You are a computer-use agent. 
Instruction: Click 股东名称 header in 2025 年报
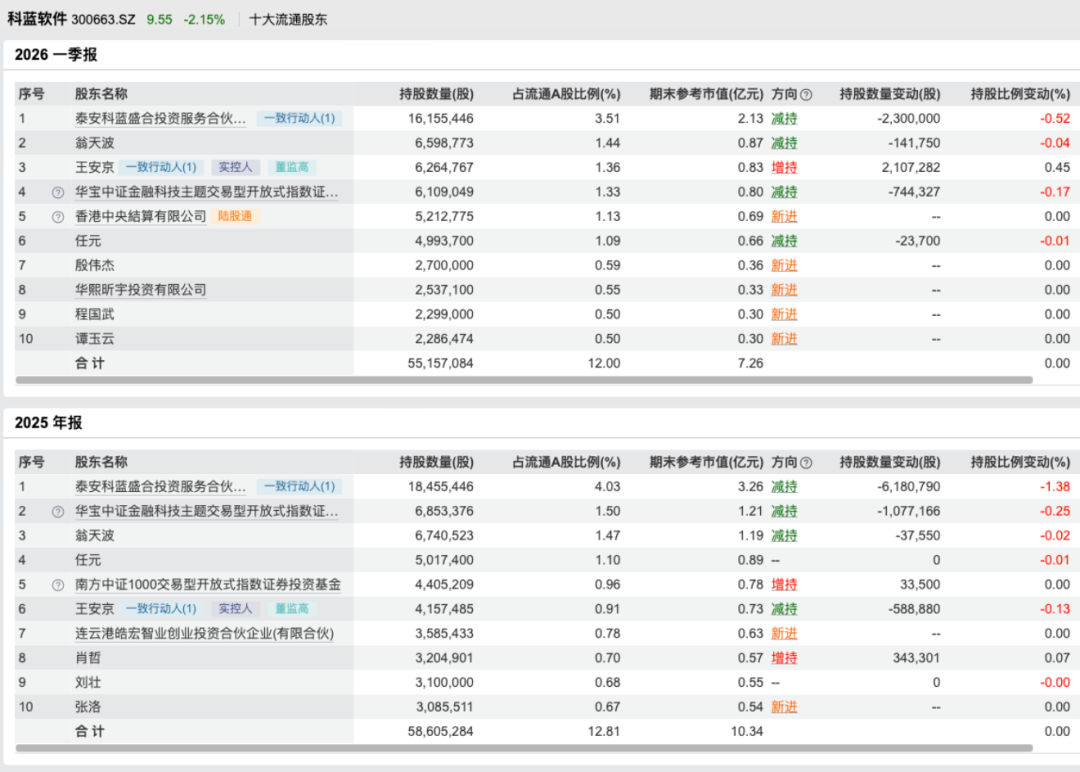pos(101,463)
